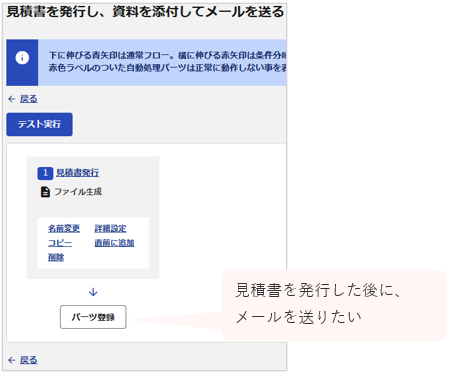Image resolution: width=451 pixels, height=378 pixels.
Task: Click 名前変更 to rename the part
Action: (64, 228)
